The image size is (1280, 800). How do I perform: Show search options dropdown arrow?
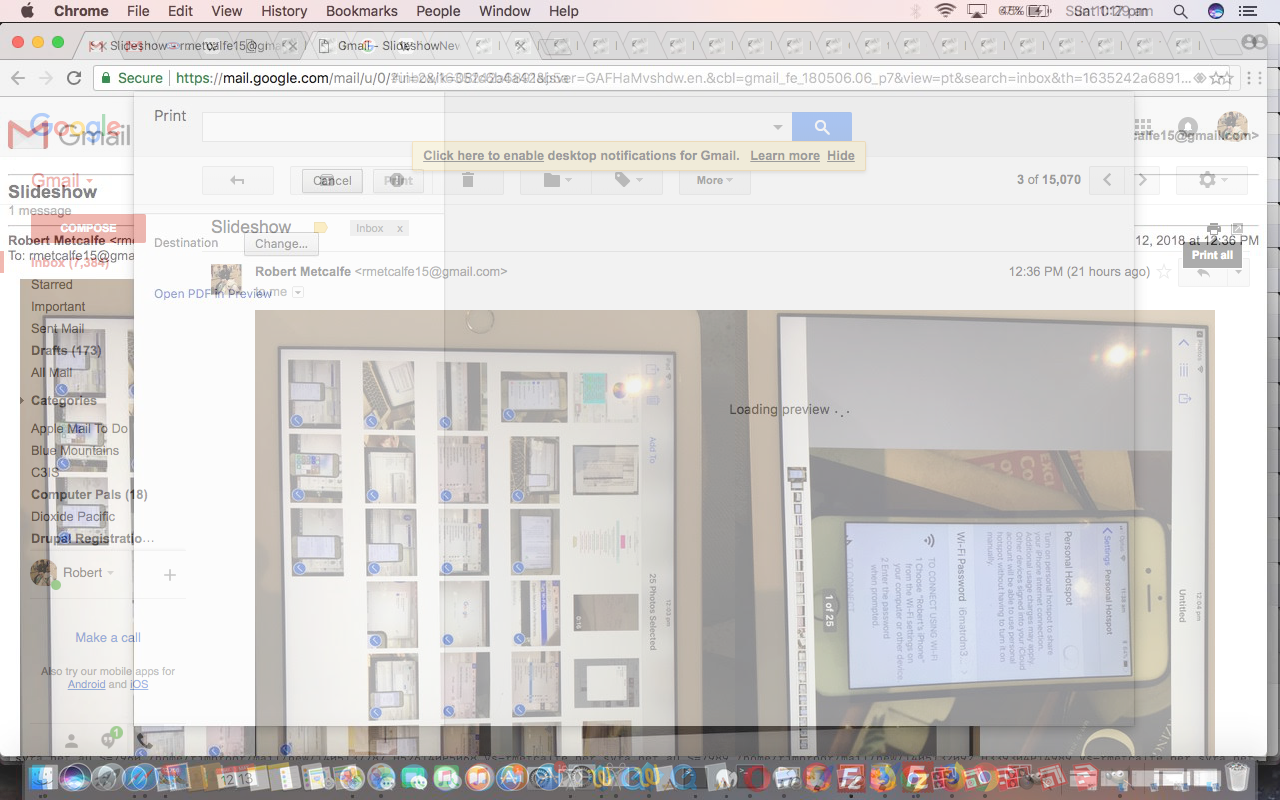click(778, 127)
